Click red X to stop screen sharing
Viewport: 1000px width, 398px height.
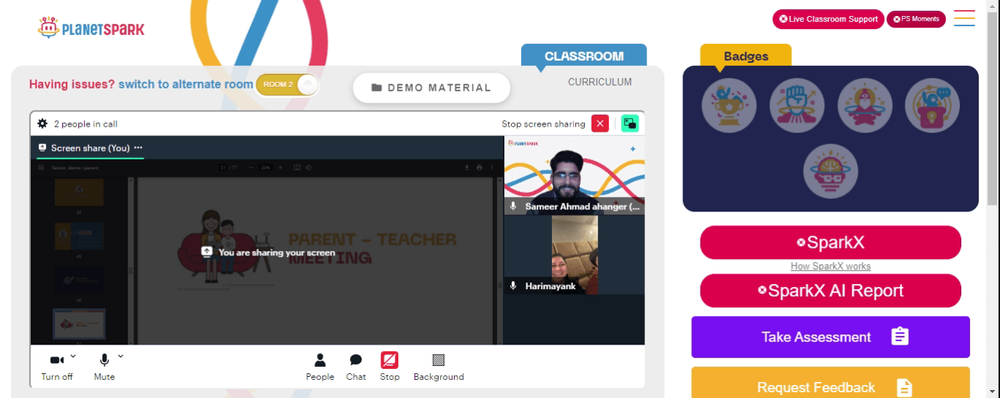(x=600, y=124)
